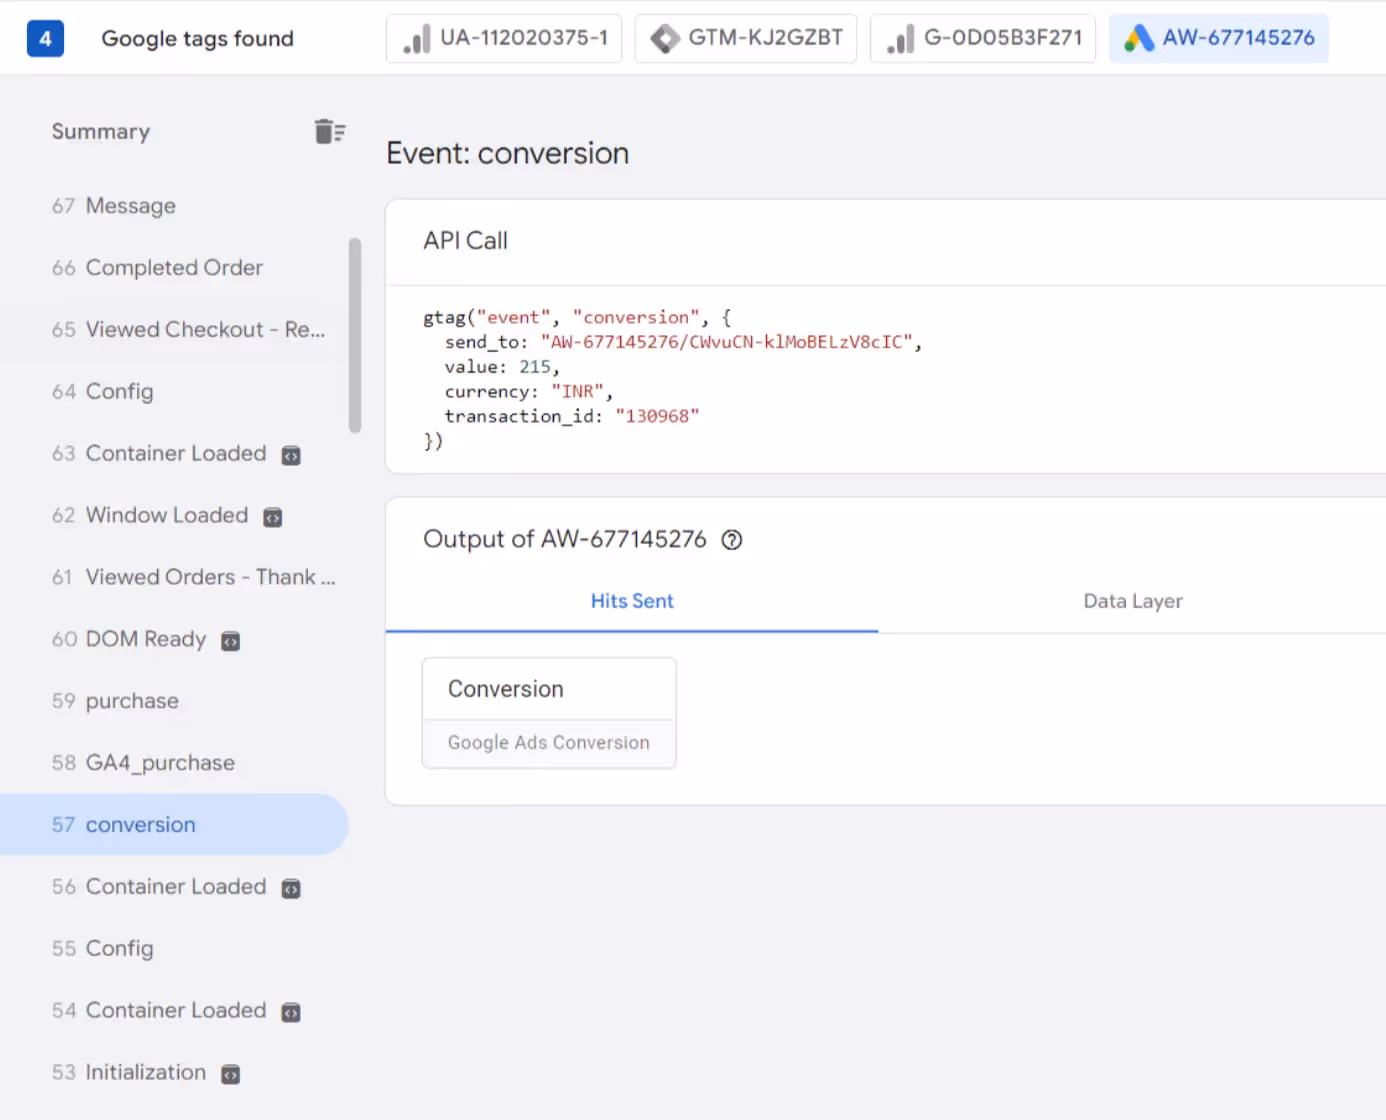The image size is (1386, 1120).
Task: Click the code icon next to 56 Container Loaded
Action: click(x=291, y=888)
